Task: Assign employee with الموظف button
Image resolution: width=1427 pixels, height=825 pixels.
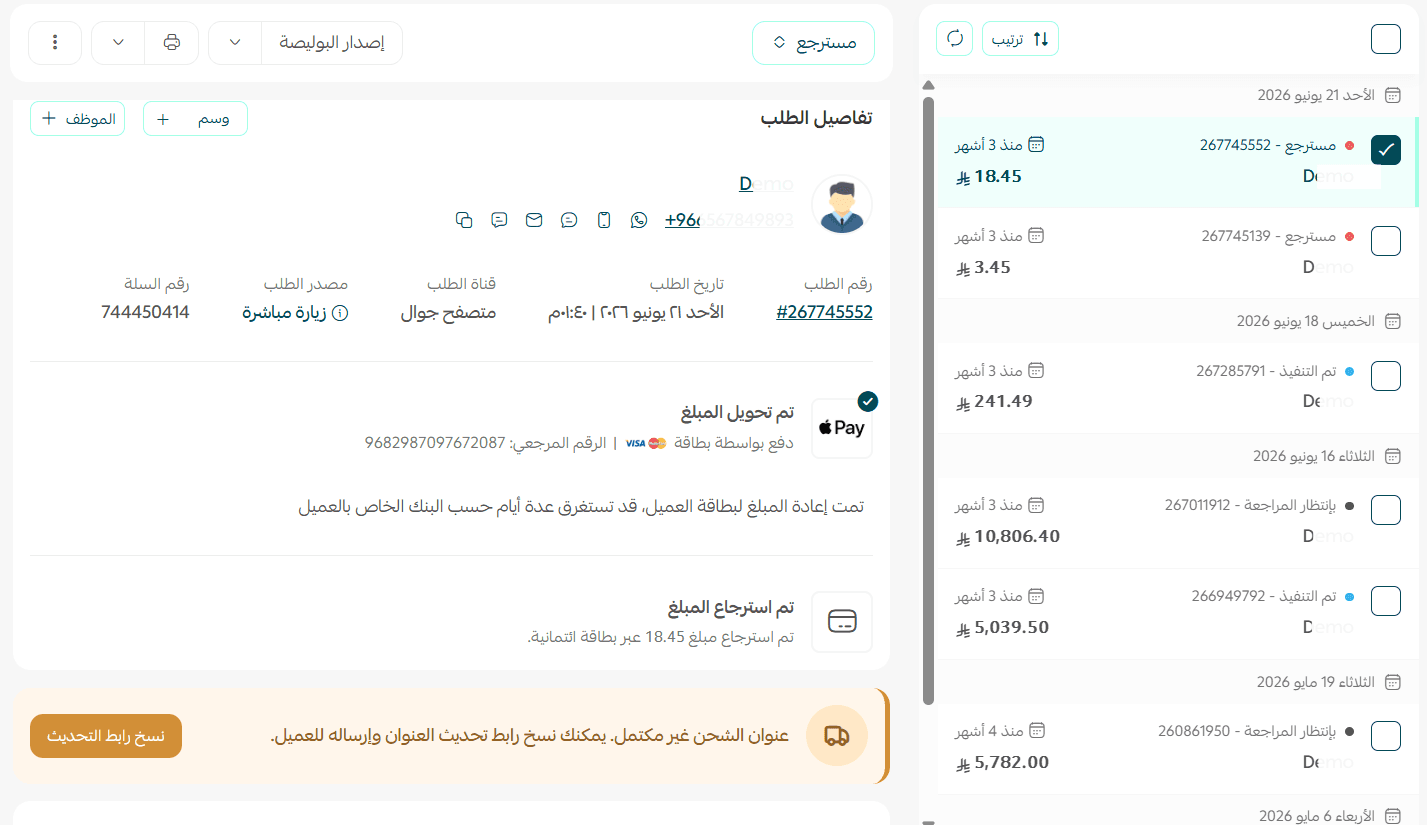Action: (78, 119)
